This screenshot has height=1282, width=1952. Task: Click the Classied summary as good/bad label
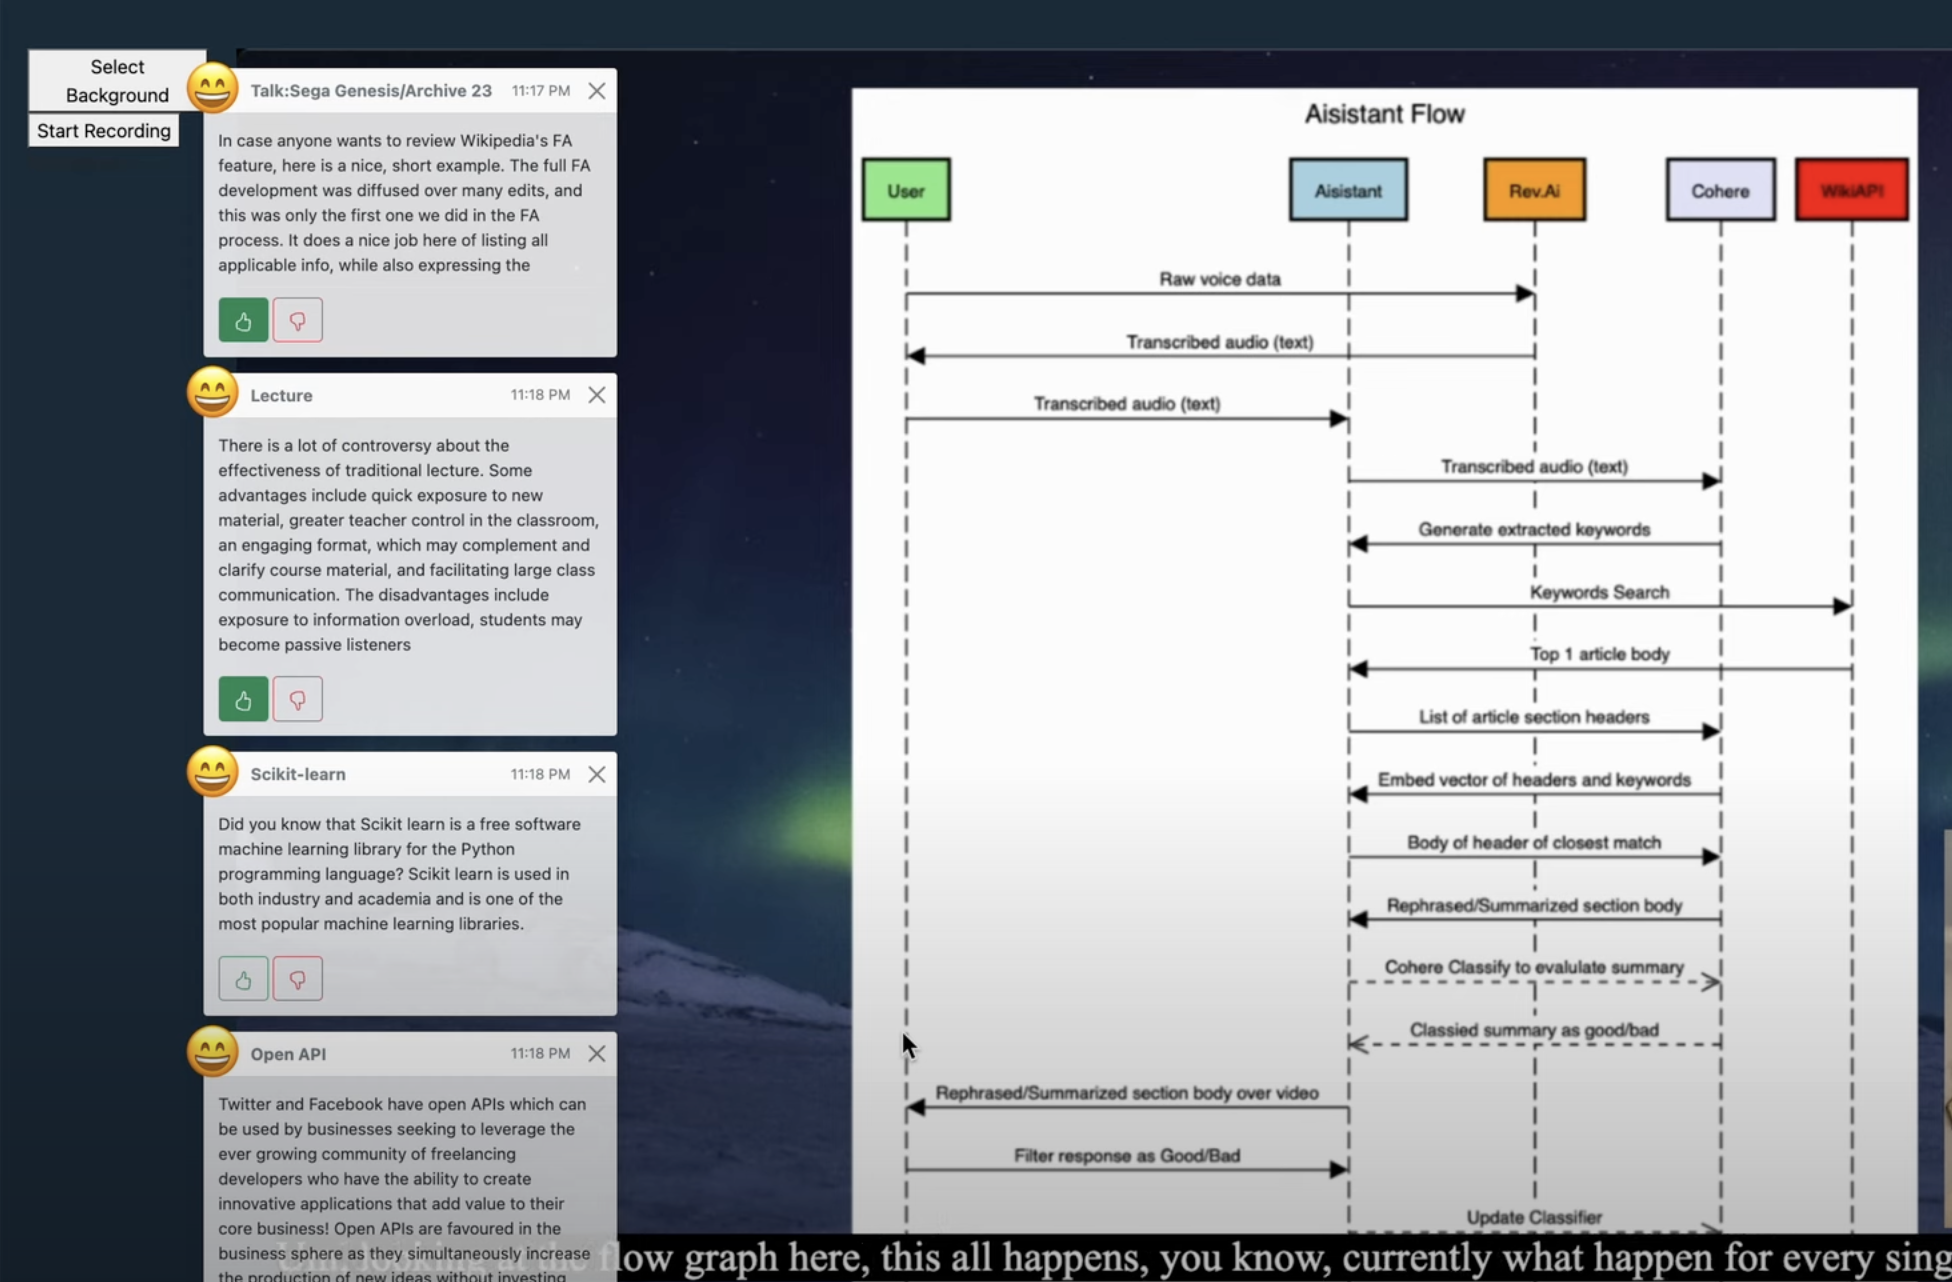[x=1534, y=1030]
